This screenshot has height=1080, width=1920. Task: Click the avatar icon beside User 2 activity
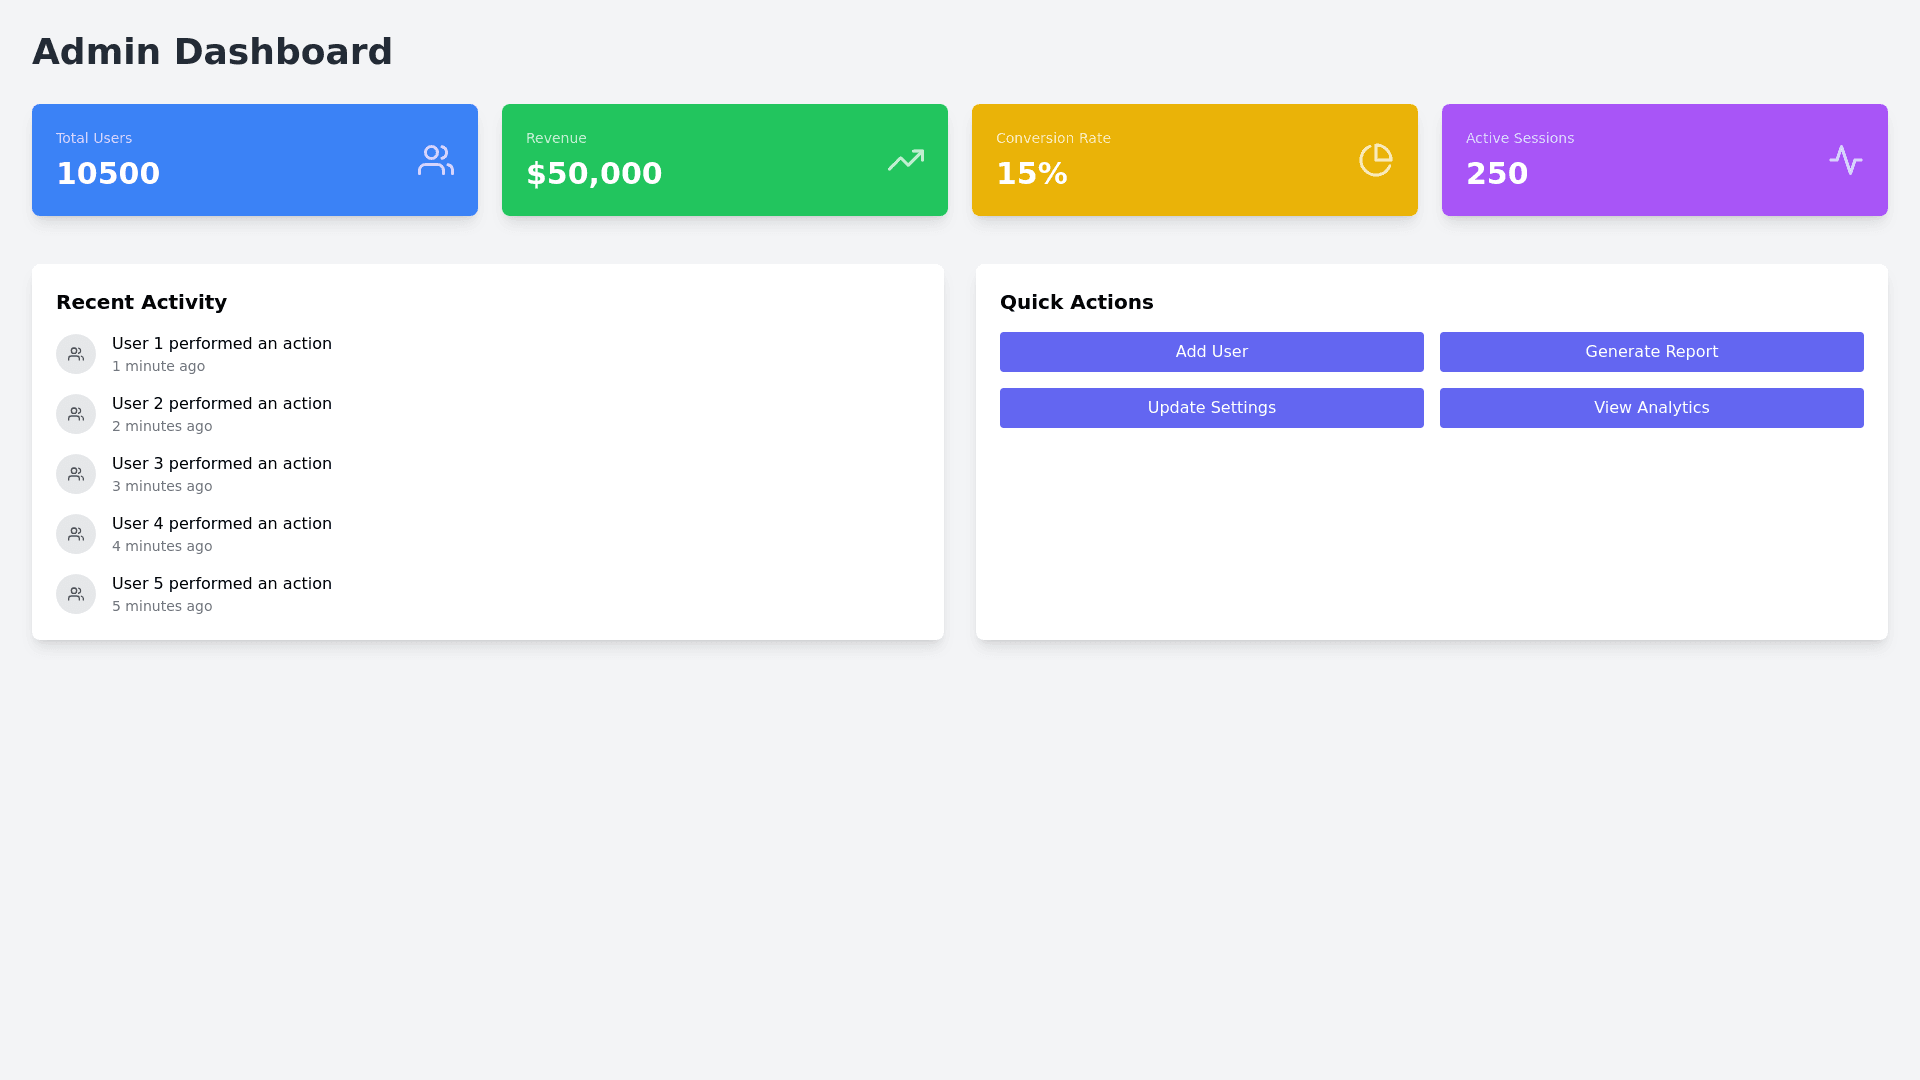click(76, 414)
